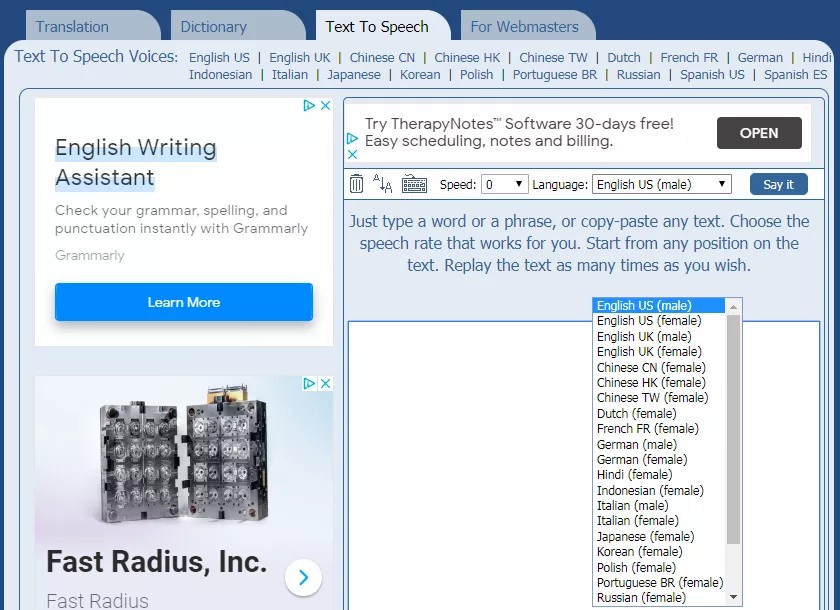840x610 pixels.
Task: Open the Dictionary tab
Action: point(213,27)
